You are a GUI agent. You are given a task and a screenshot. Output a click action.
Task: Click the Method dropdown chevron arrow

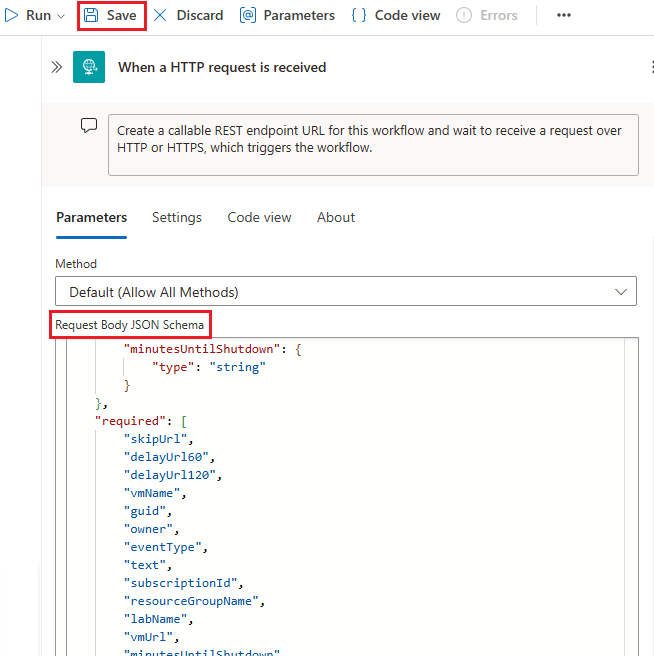(621, 292)
